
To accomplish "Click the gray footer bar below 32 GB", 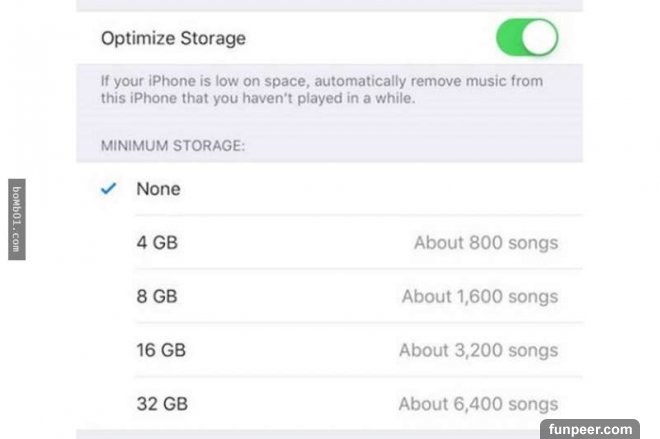I will pyautogui.click(x=308, y=434).
